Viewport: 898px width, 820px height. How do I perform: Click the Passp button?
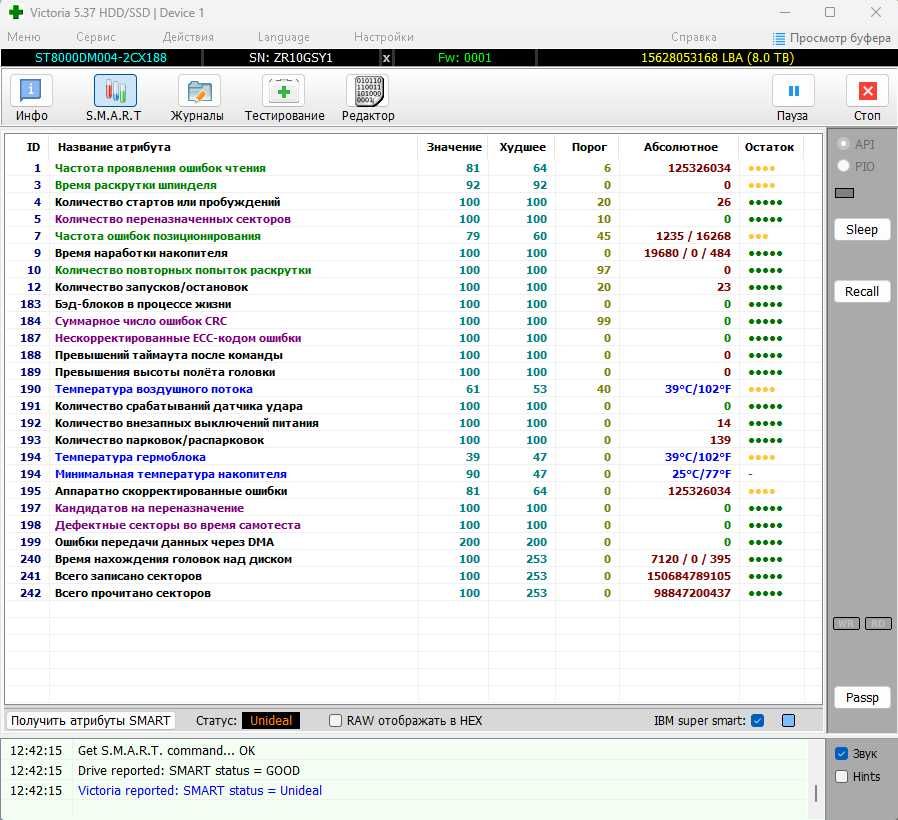(862, 697)
